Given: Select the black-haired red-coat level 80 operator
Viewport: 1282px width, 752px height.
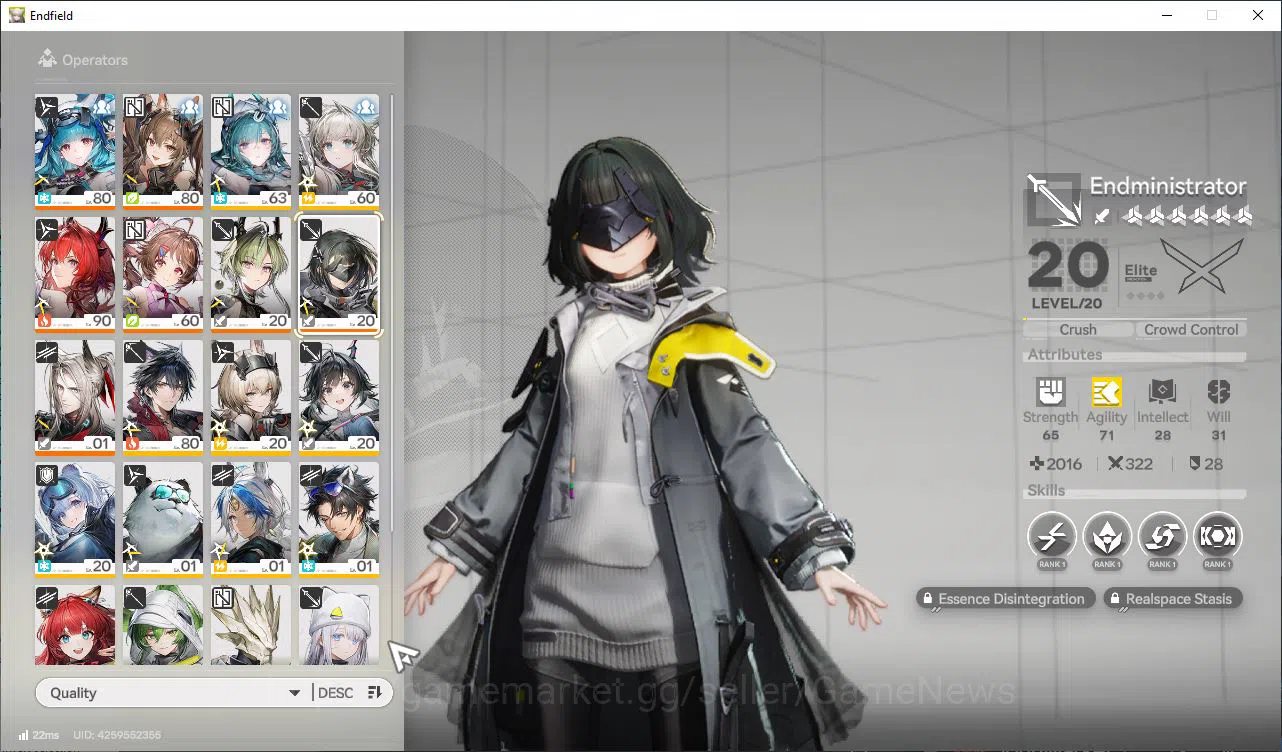Looking at the screenshot, I should coord(163,398).
